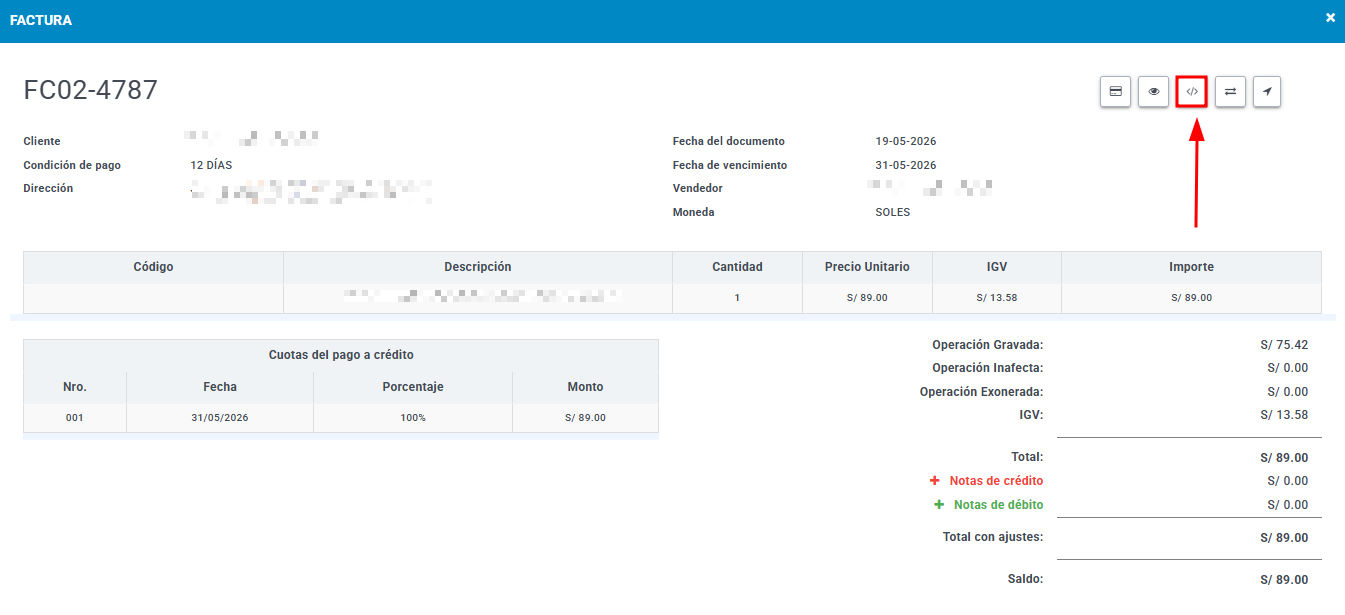
Task: Close the Factura dialog with the X
Action: click(x=1330, y=17)
